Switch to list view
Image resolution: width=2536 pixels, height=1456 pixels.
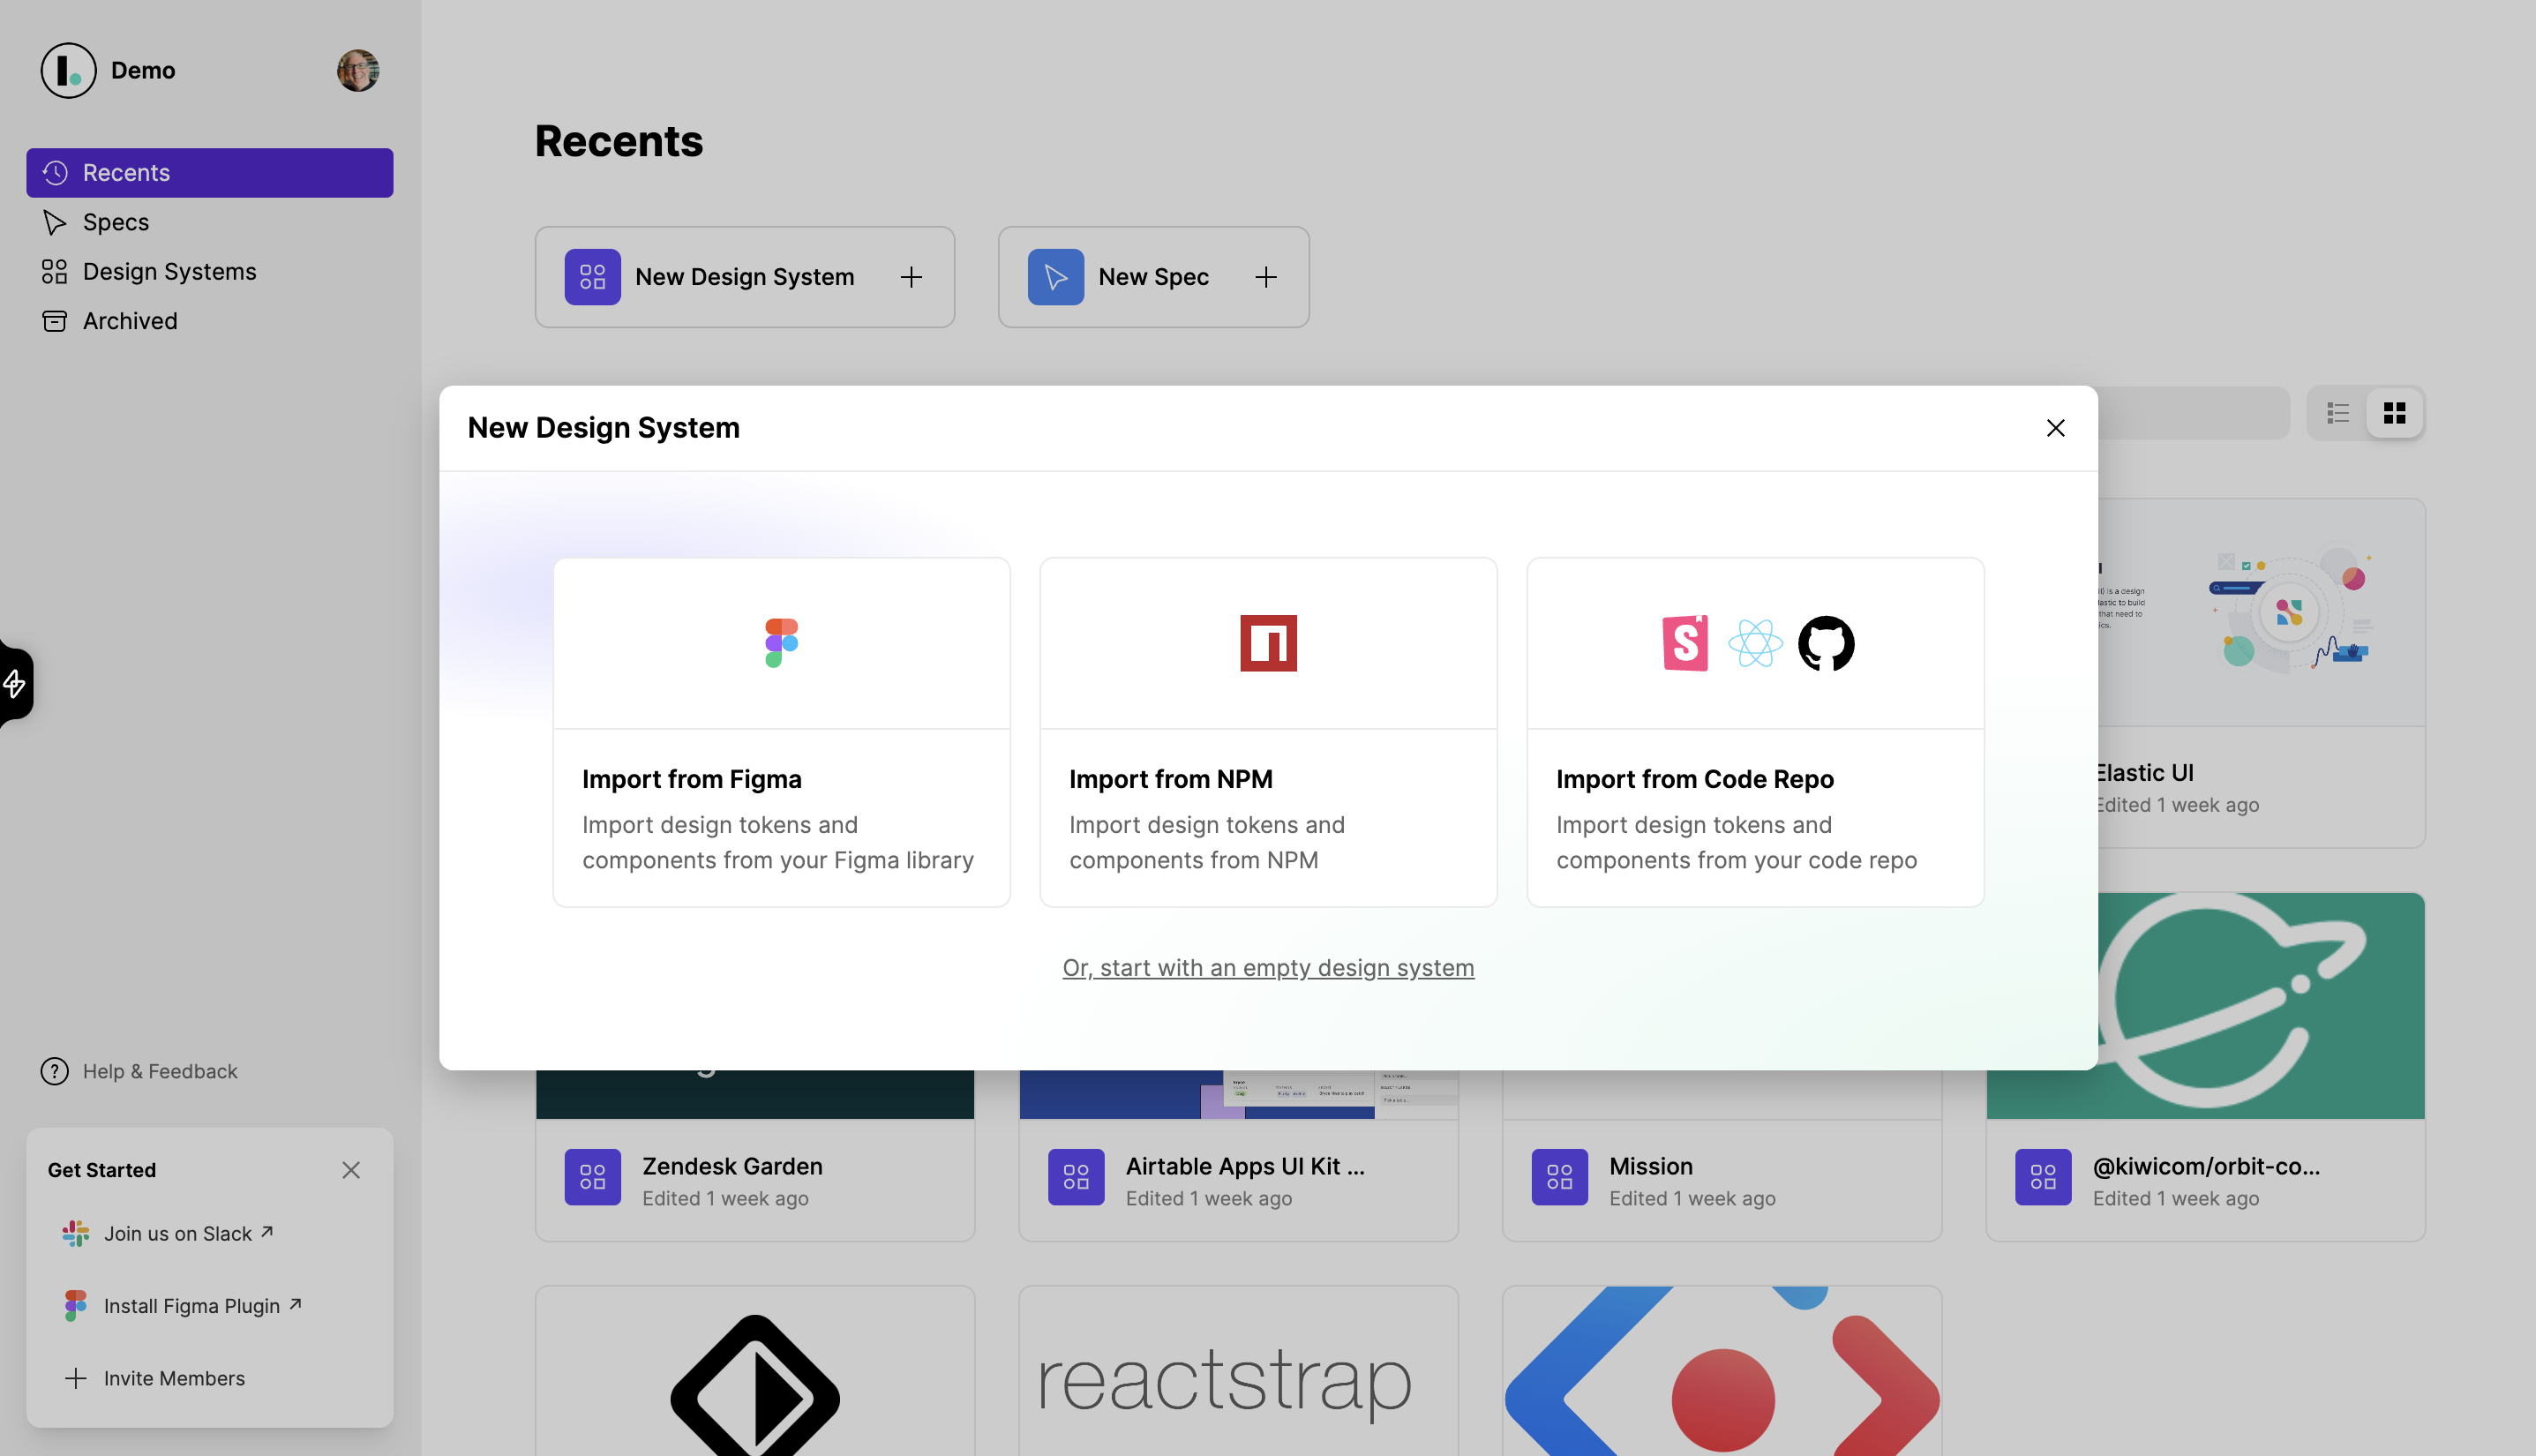point(2338,413)
